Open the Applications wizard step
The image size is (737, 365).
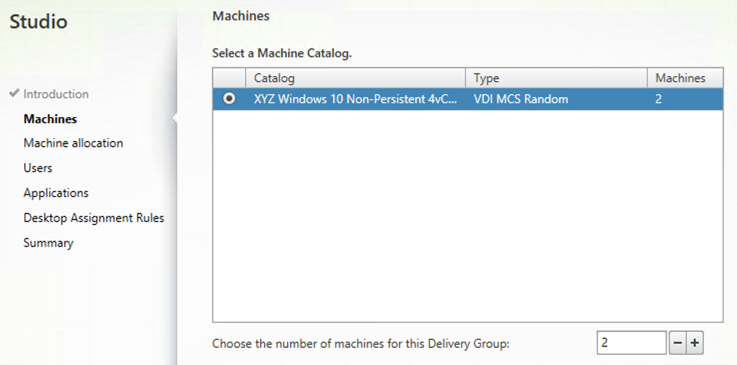pos(56,193)
